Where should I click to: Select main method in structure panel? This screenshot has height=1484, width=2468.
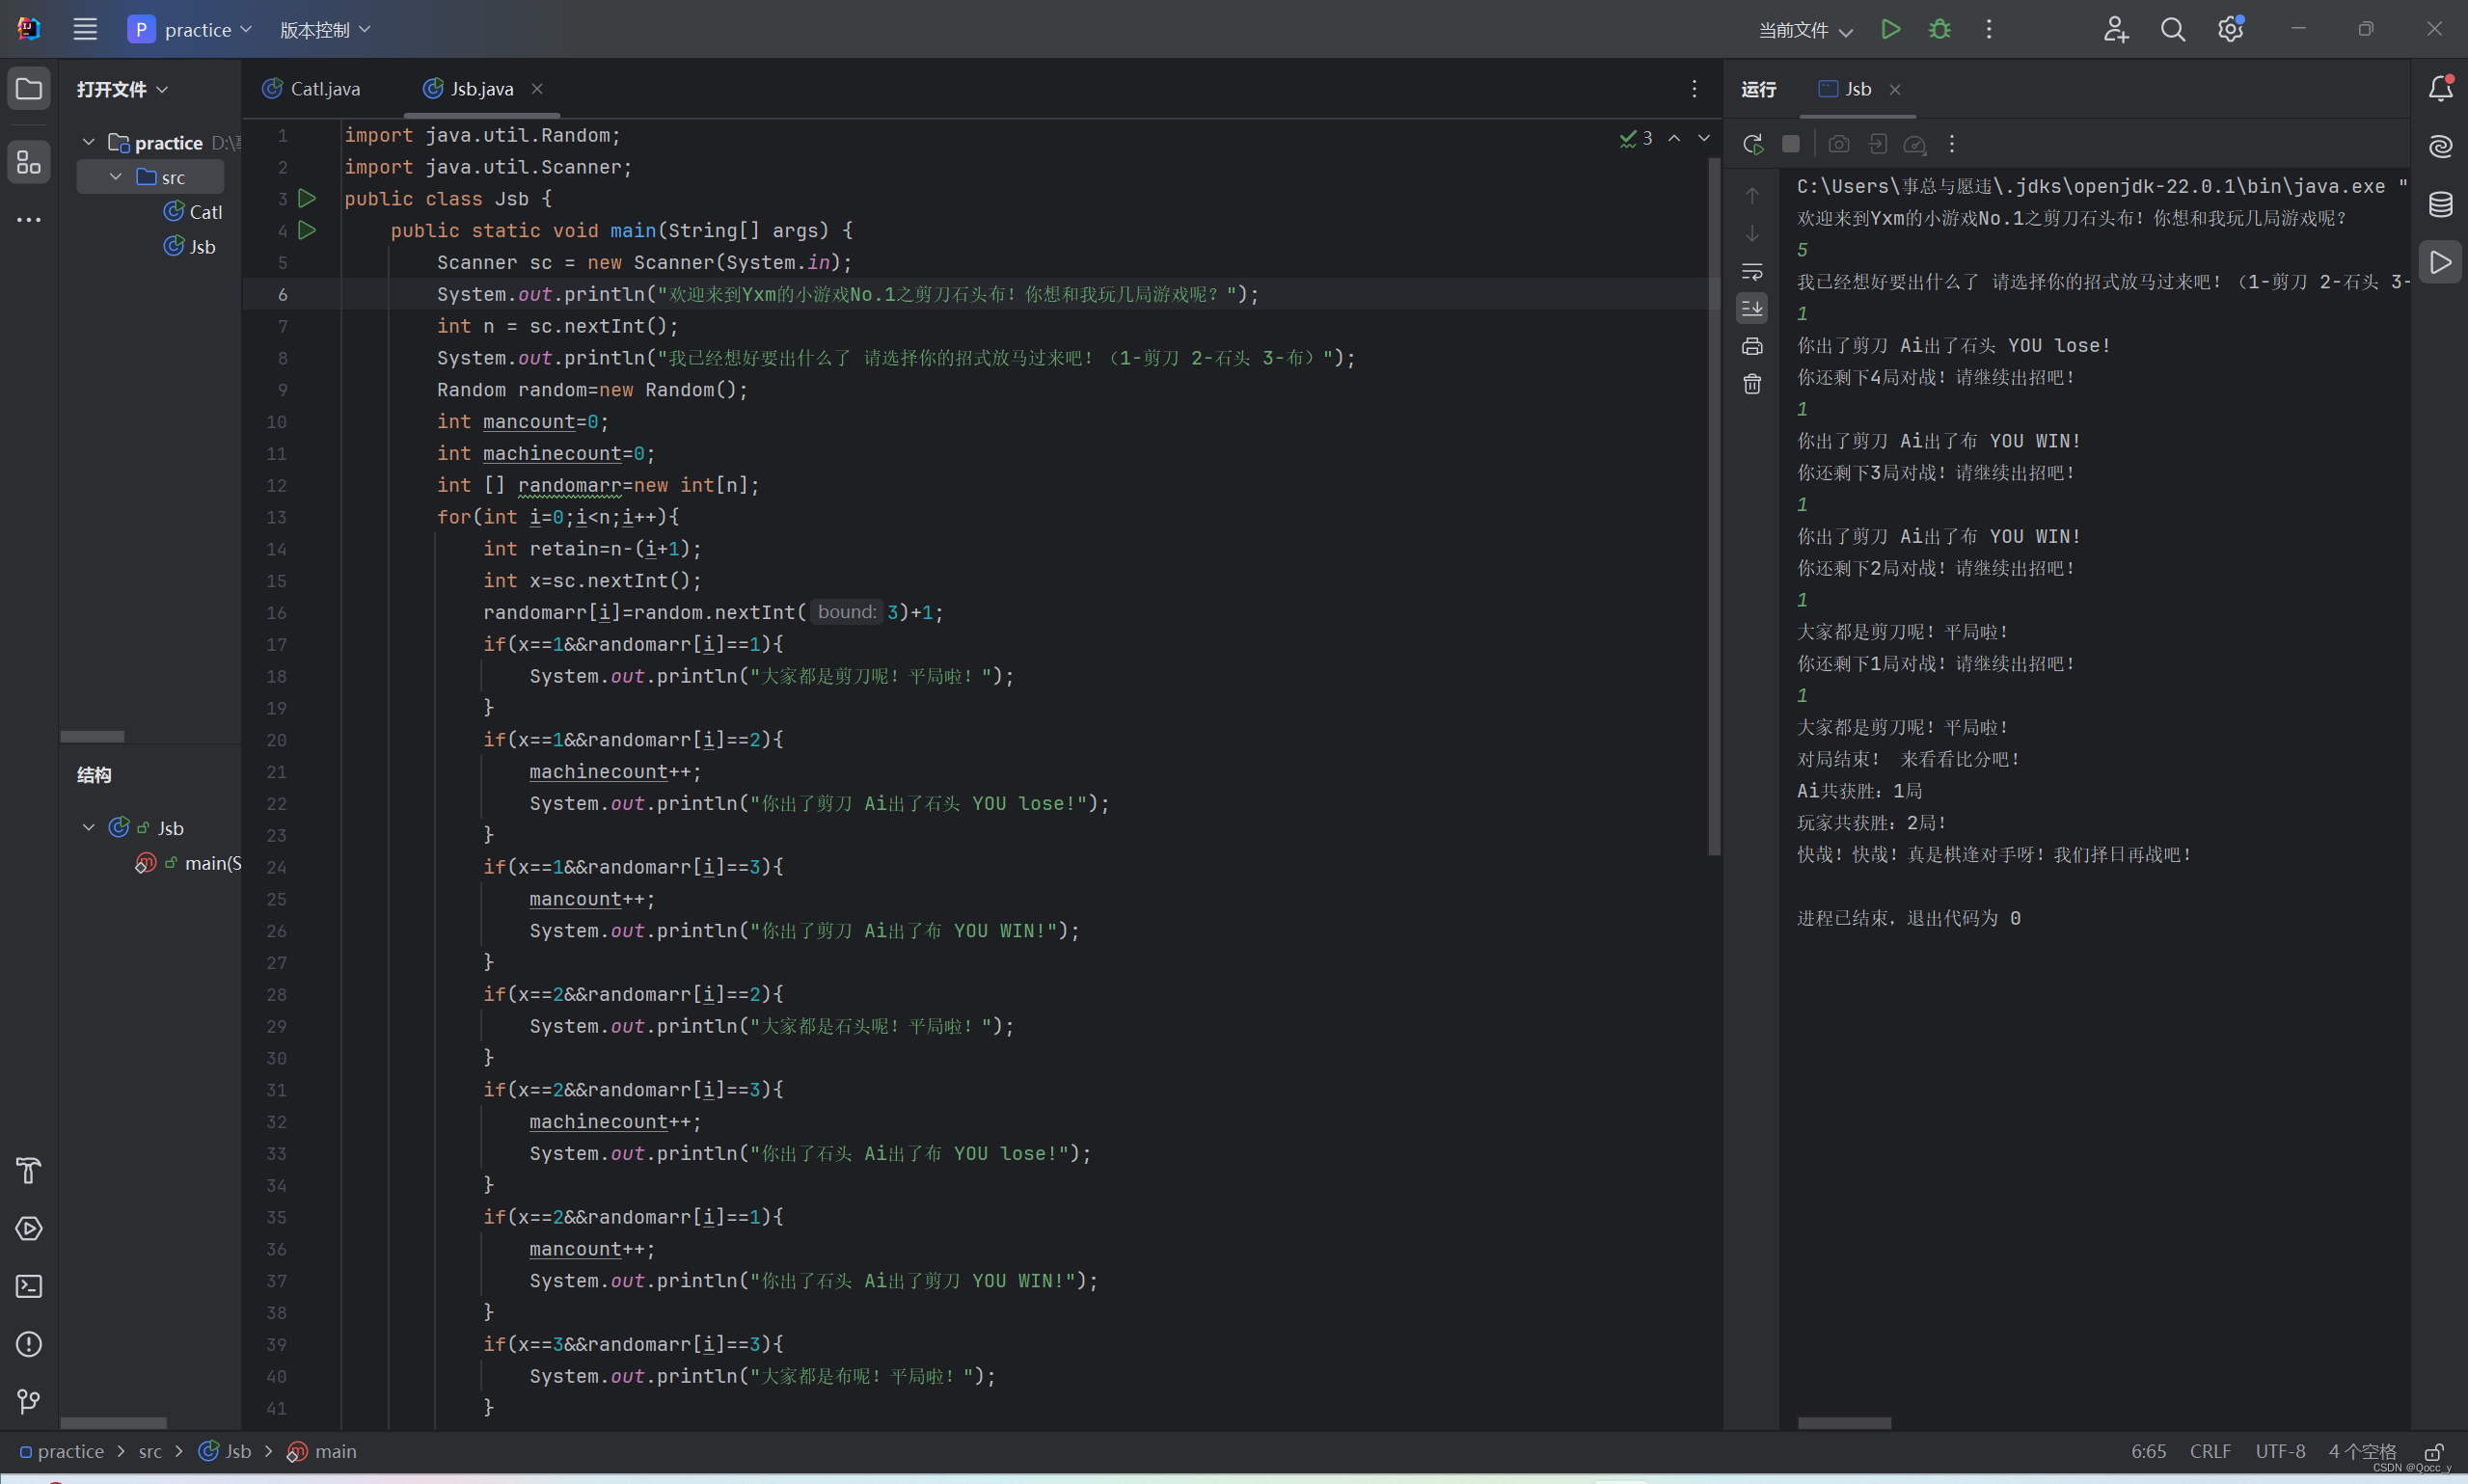coord(188,863)
